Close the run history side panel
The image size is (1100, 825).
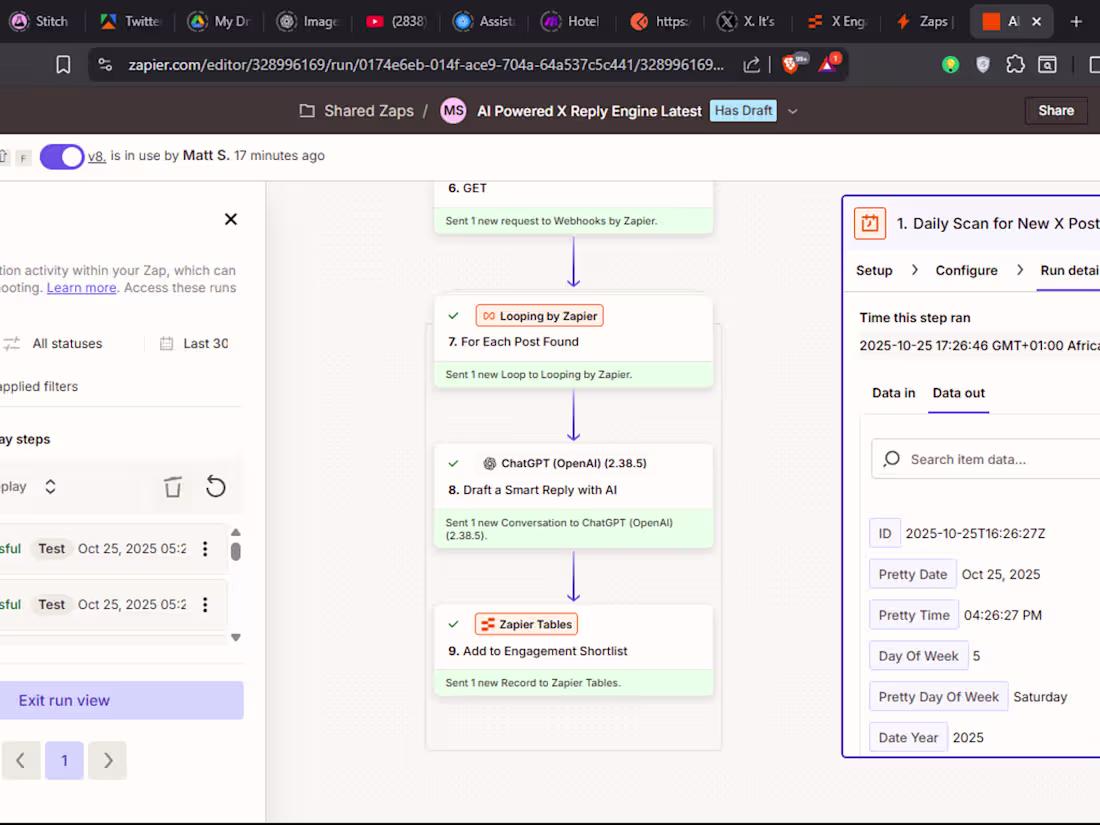231,220
